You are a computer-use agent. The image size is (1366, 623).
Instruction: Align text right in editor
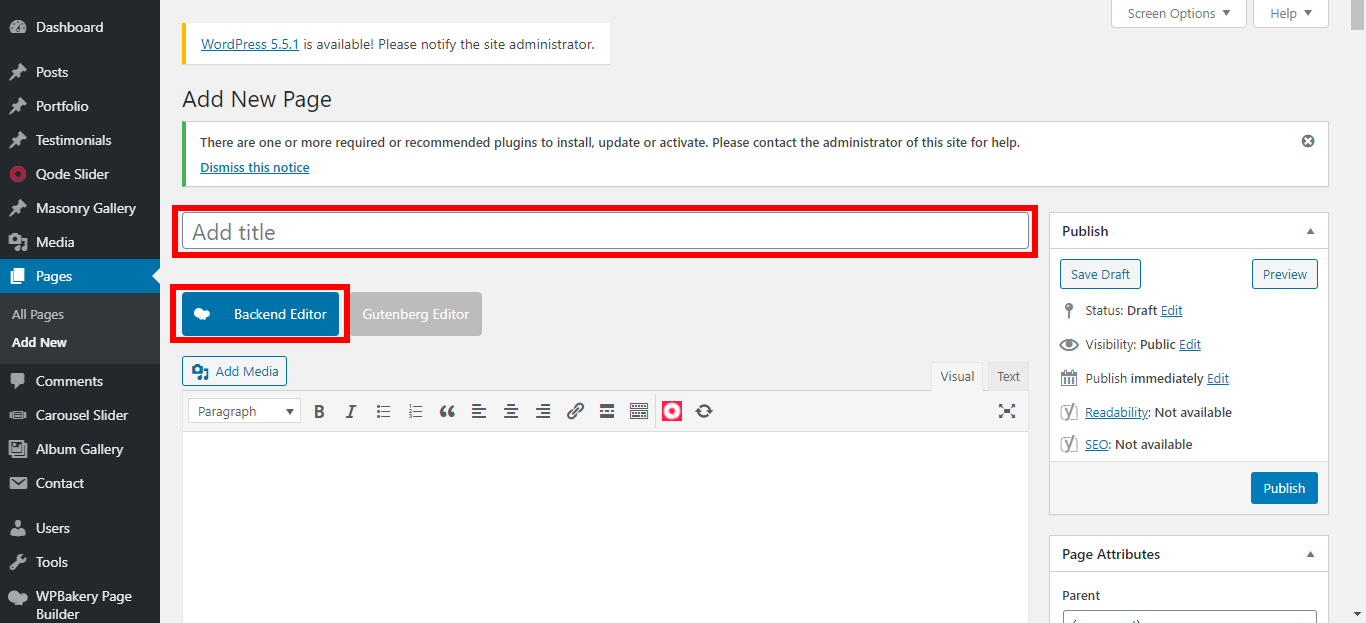tap(543, 411)
